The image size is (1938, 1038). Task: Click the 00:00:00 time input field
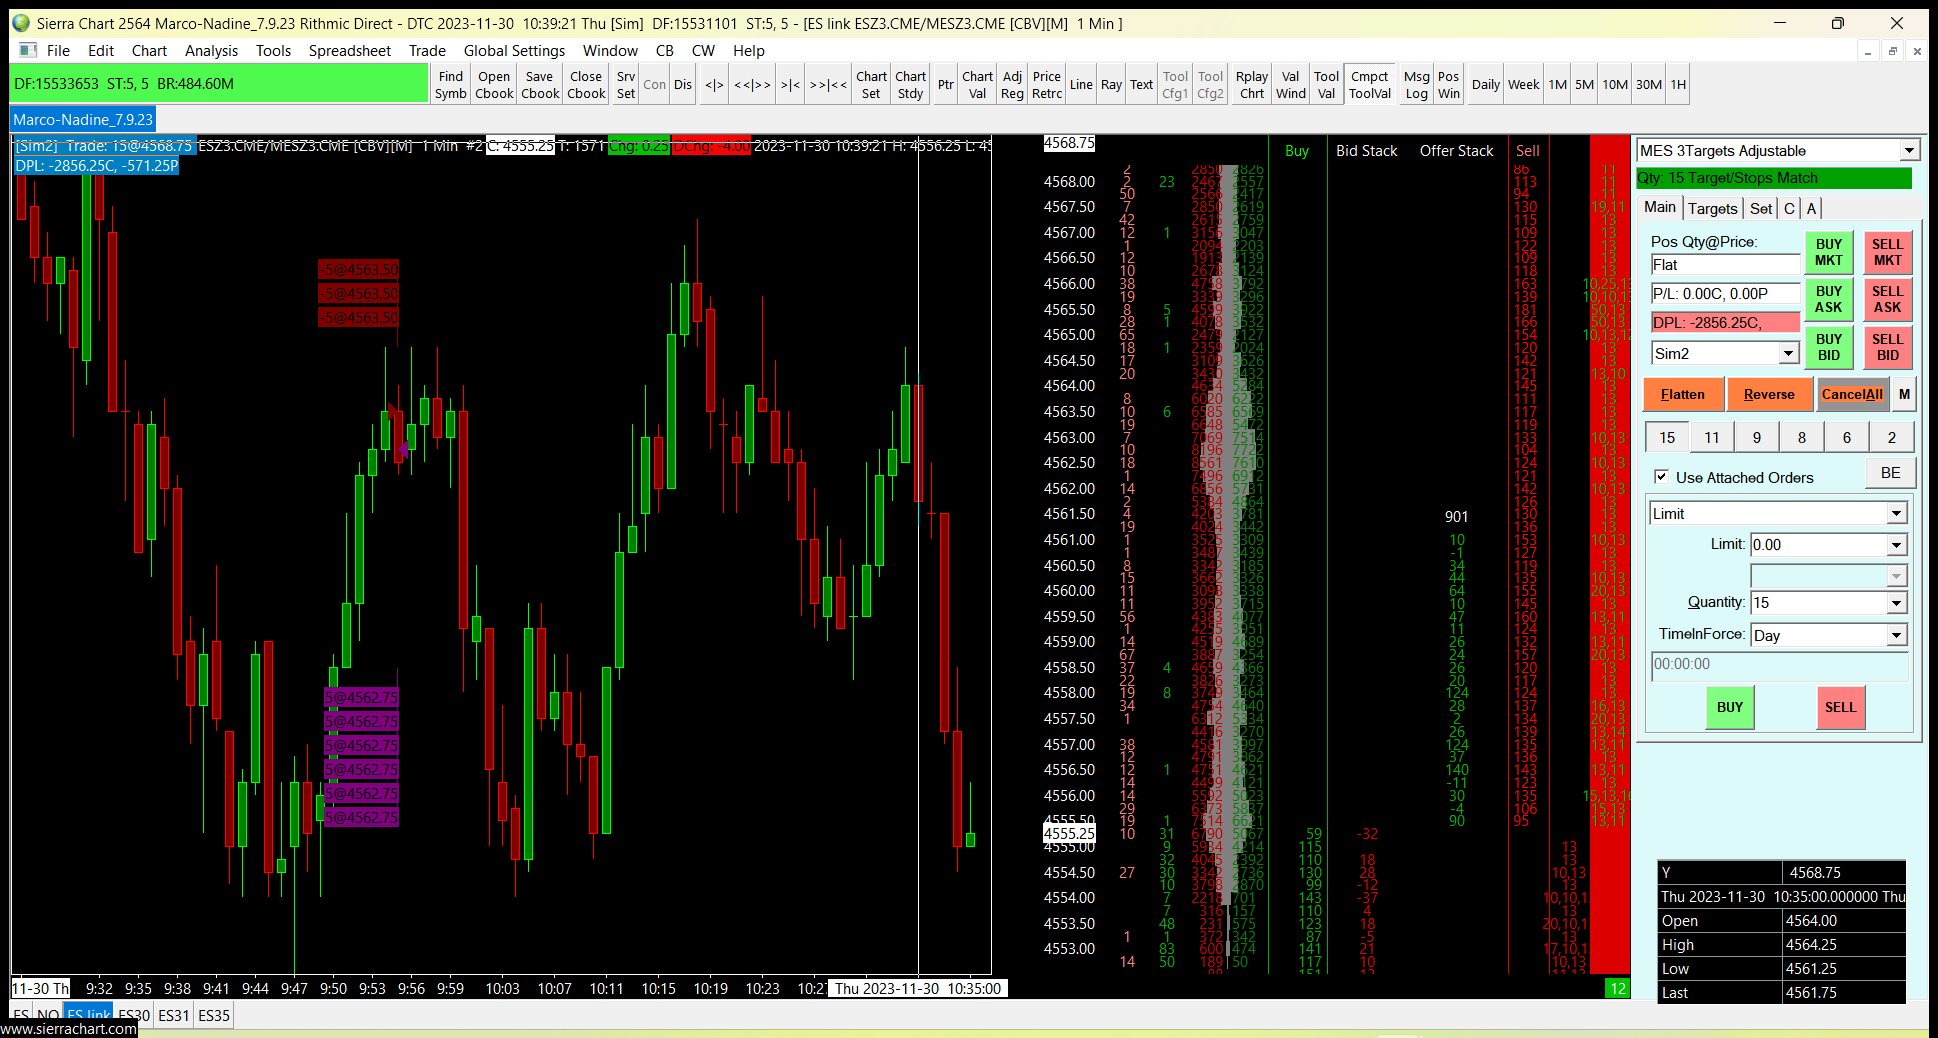[x=1780, y=665]
